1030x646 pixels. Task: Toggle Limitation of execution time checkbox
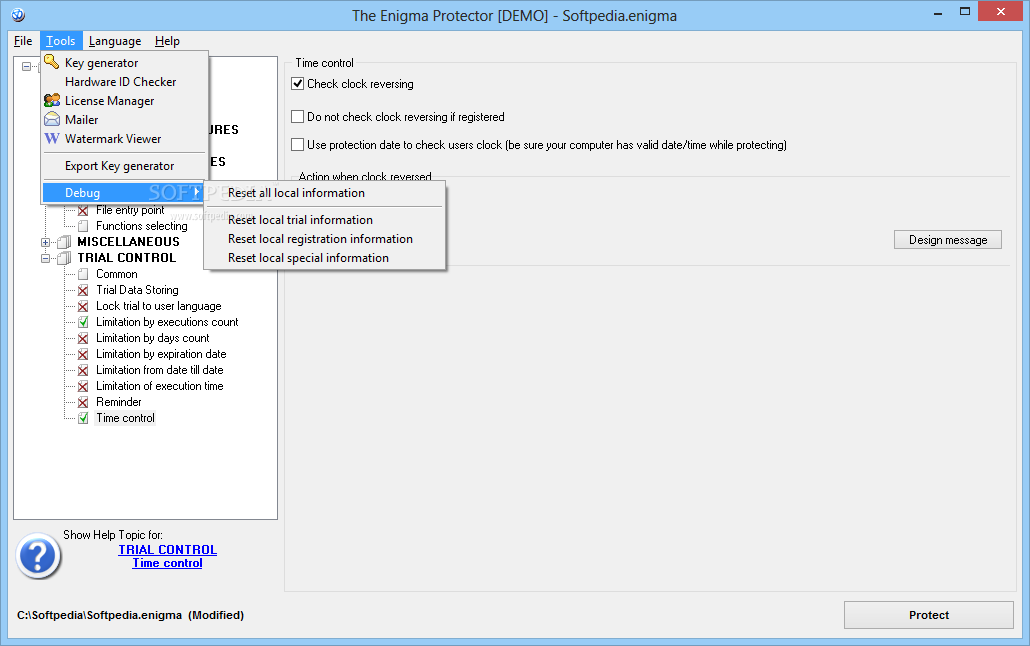(x=83, y=386)
